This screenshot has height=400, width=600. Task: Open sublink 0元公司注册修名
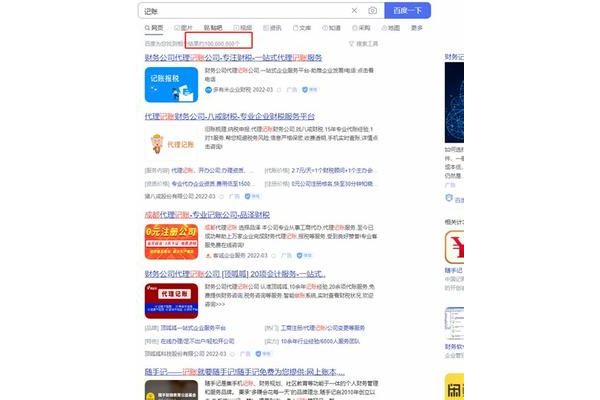332,184
